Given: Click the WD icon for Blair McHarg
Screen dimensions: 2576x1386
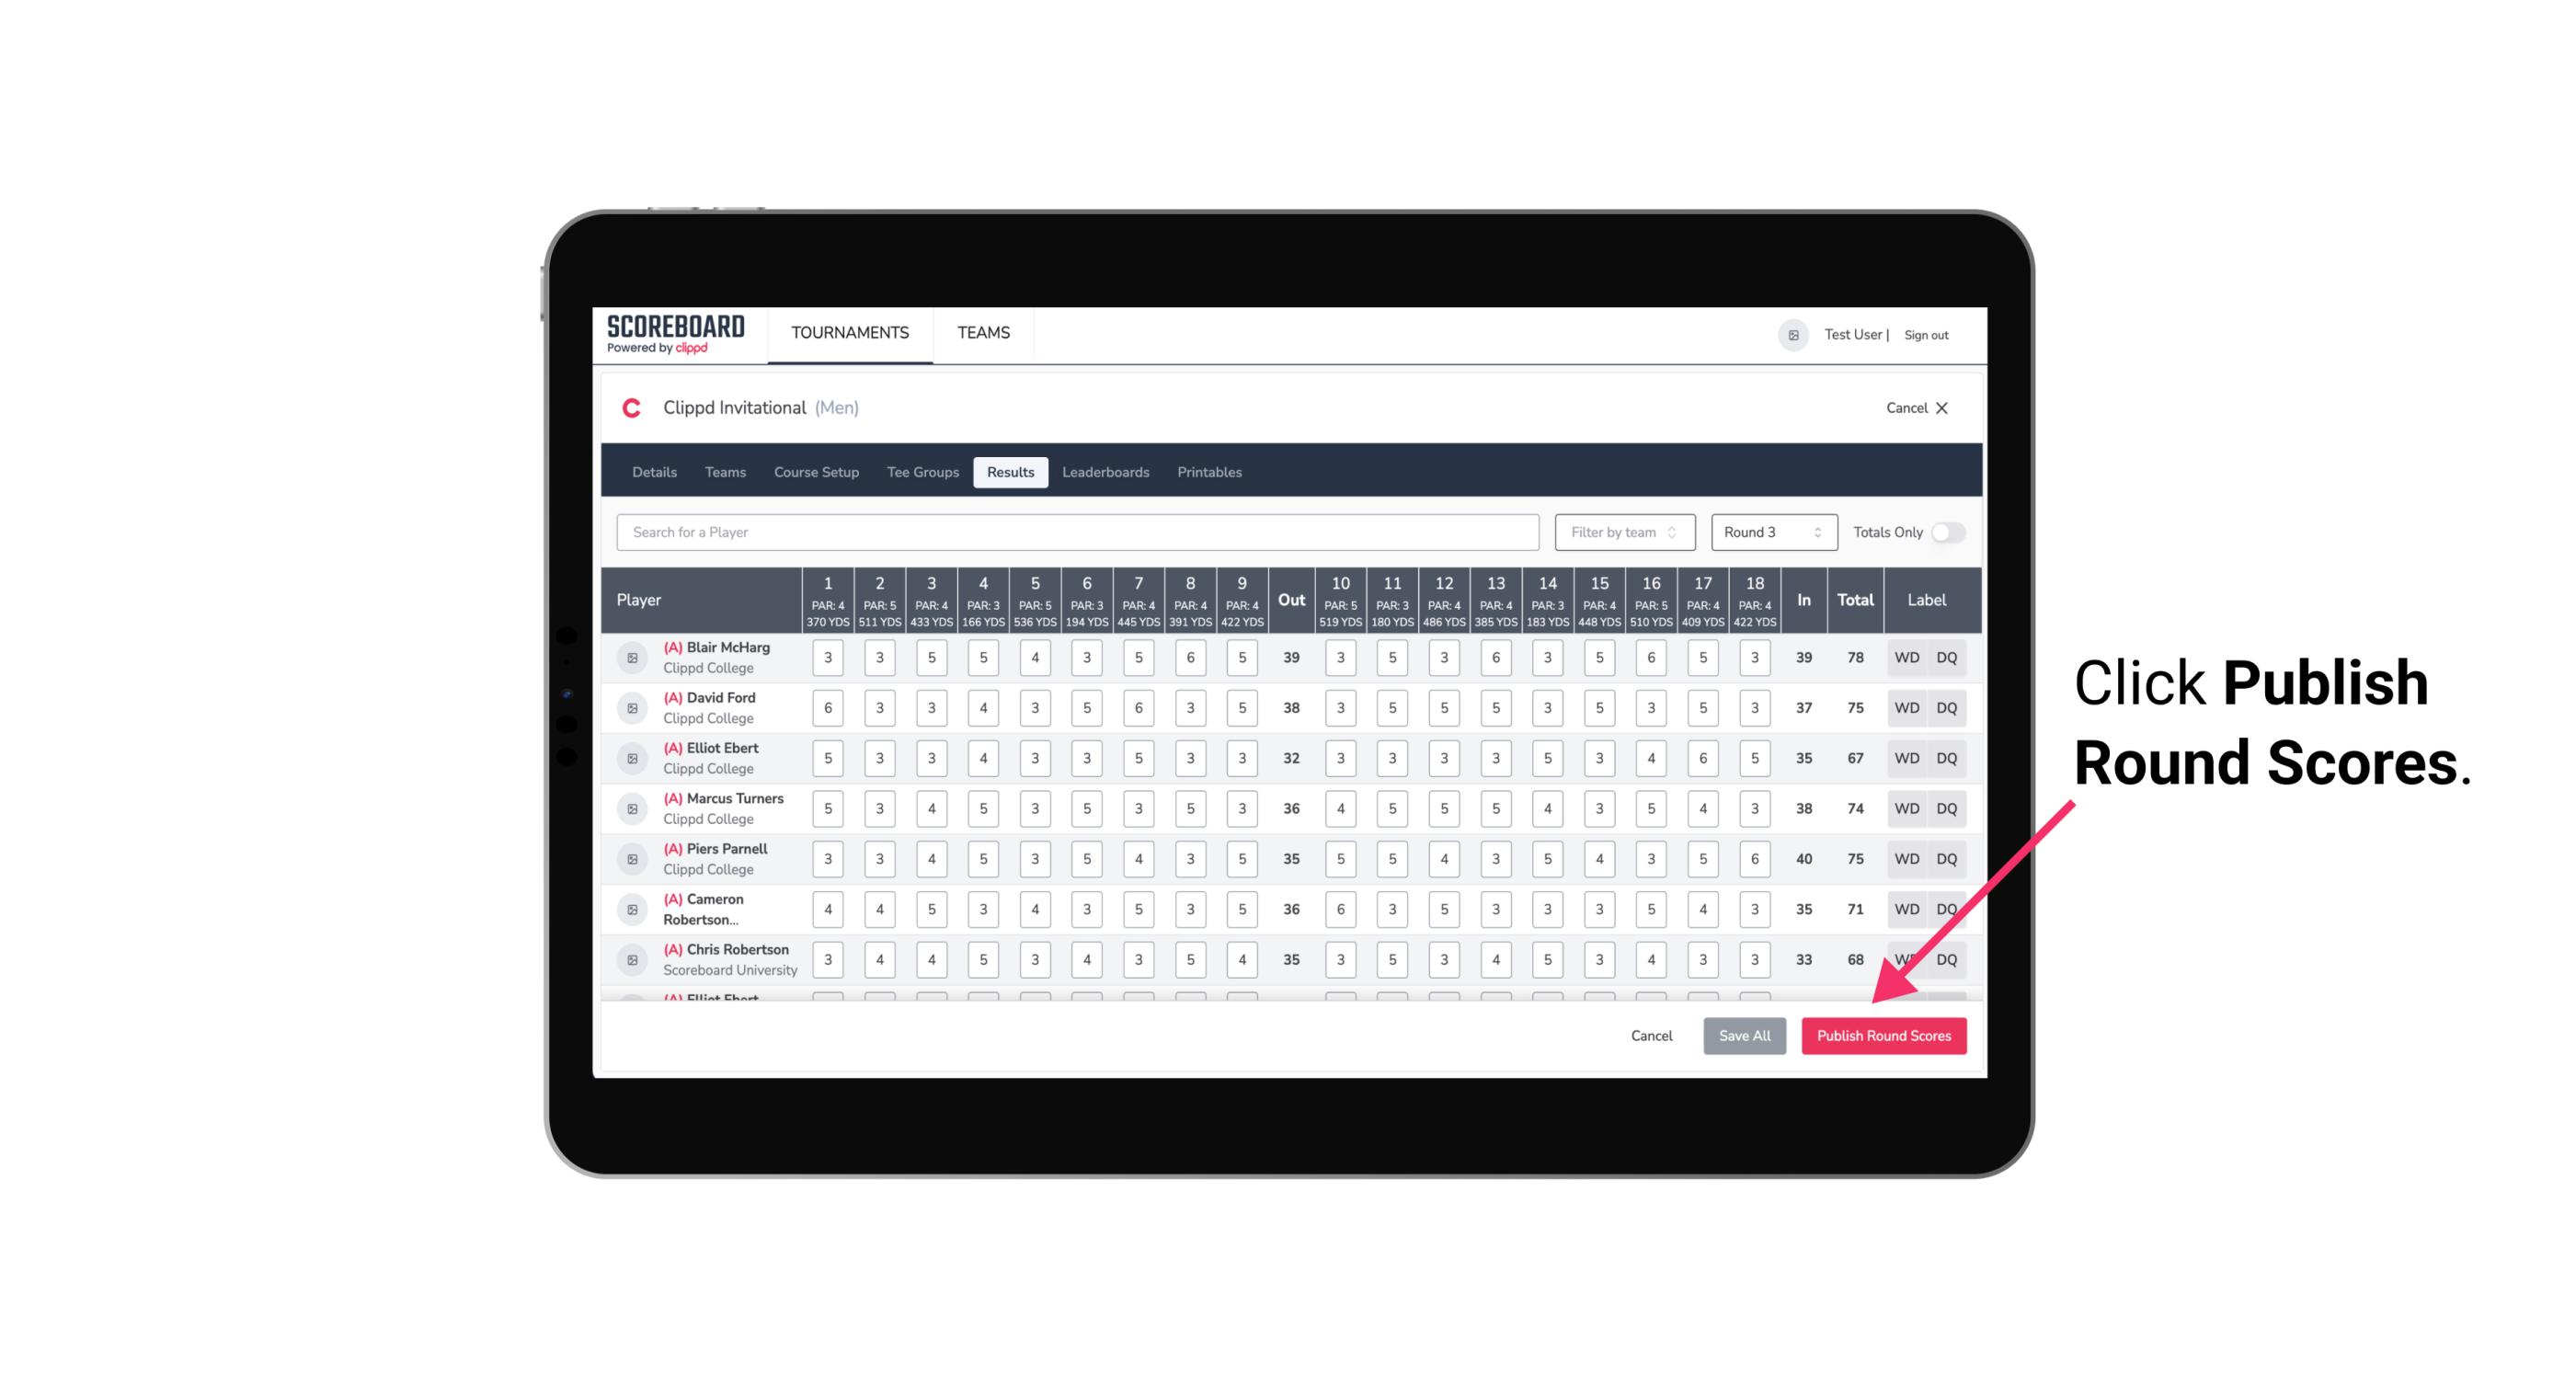Looking at the screenshot, I should 1907,658.
